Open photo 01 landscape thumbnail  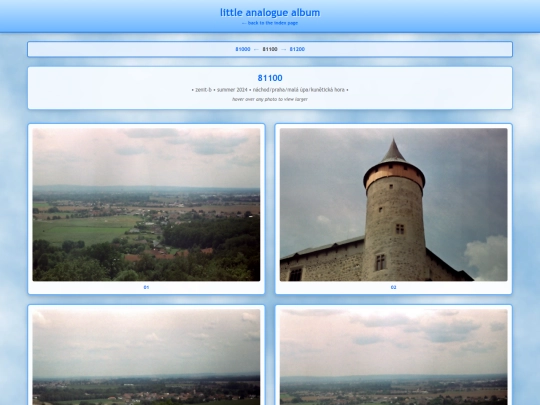tap(146, 205)
